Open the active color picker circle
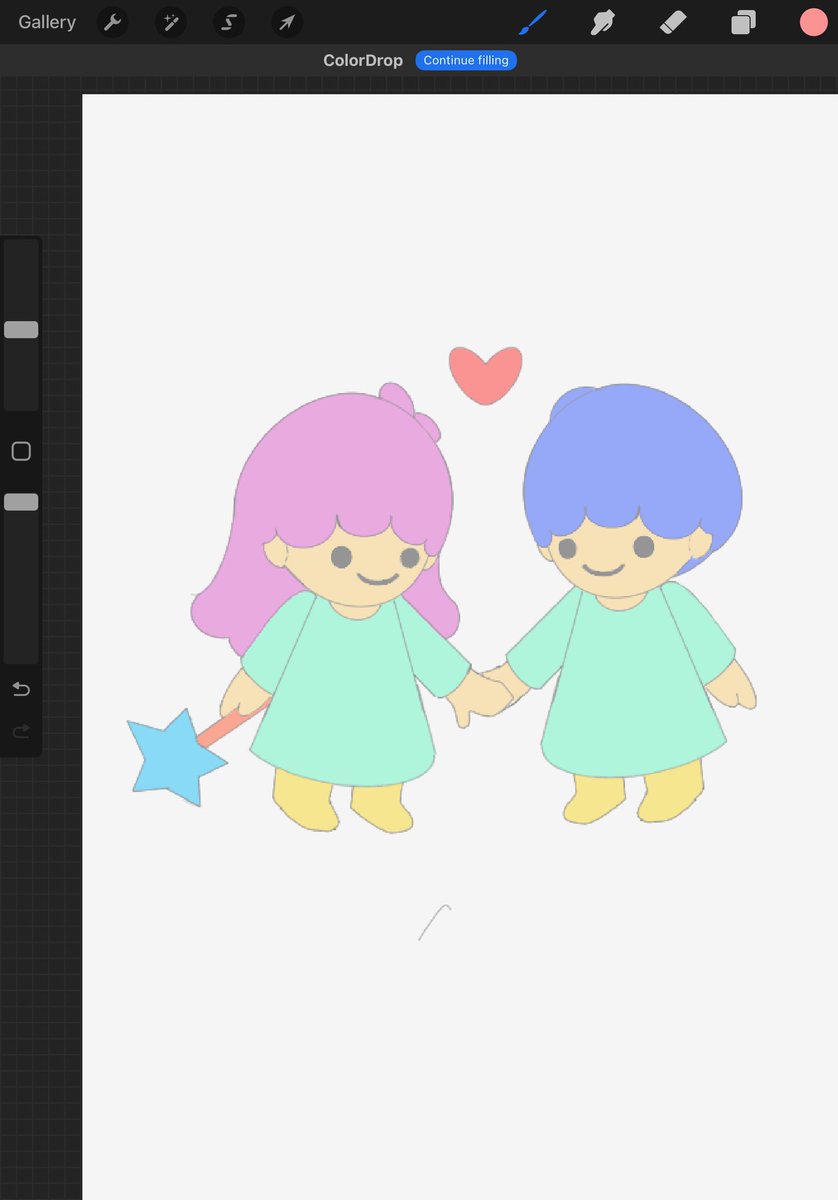 813,22
